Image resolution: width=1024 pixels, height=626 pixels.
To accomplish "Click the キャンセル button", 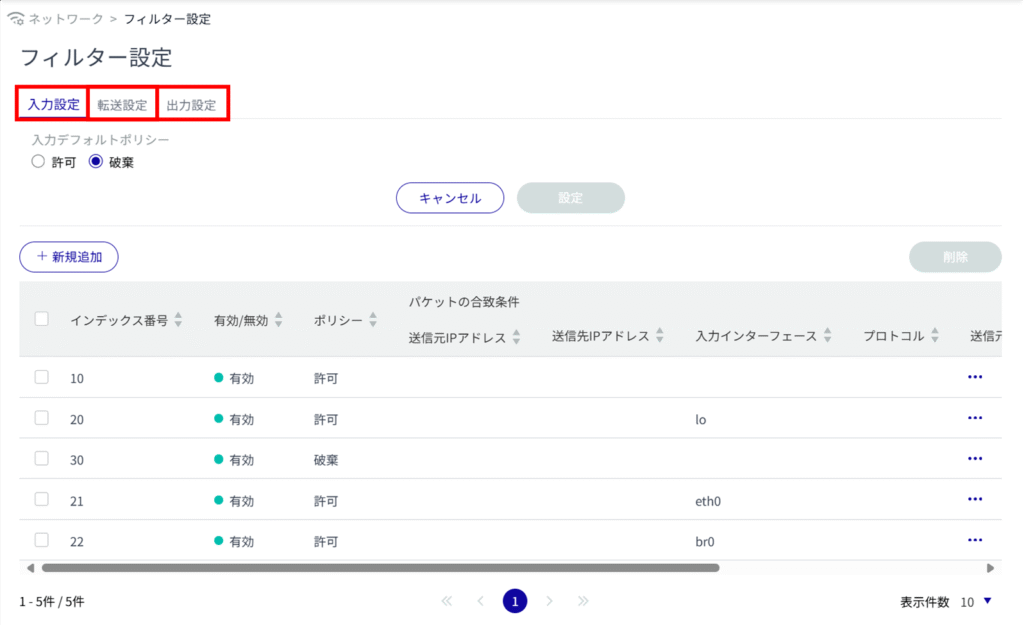I will [x=450, y=198].
